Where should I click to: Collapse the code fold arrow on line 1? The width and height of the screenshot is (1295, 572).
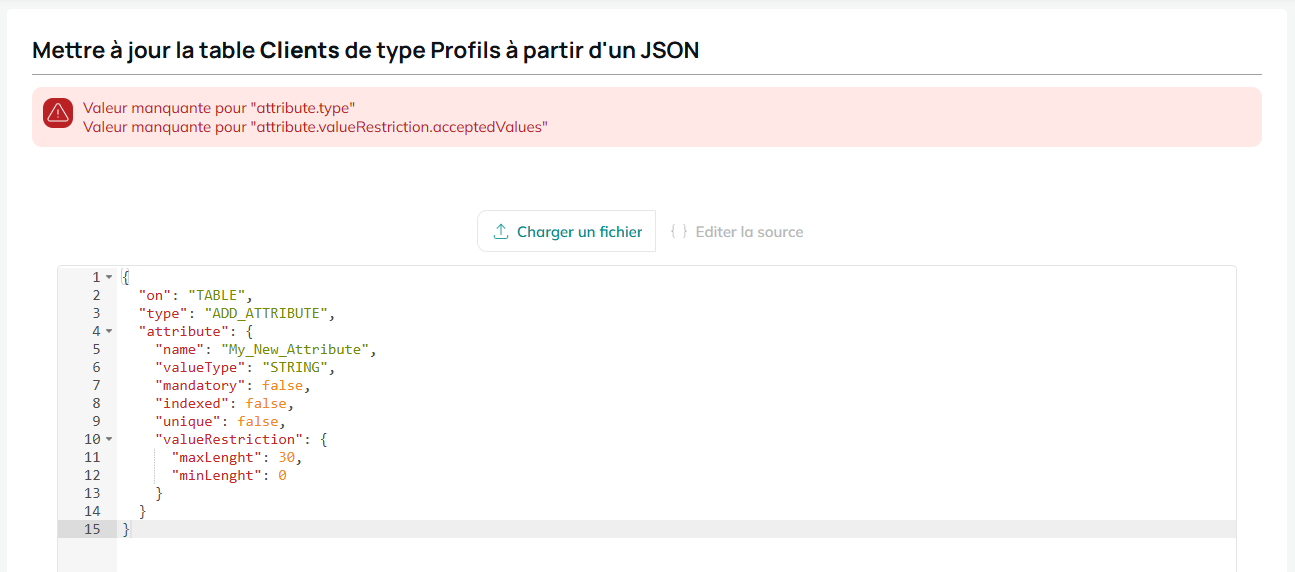tap(109, 277)
